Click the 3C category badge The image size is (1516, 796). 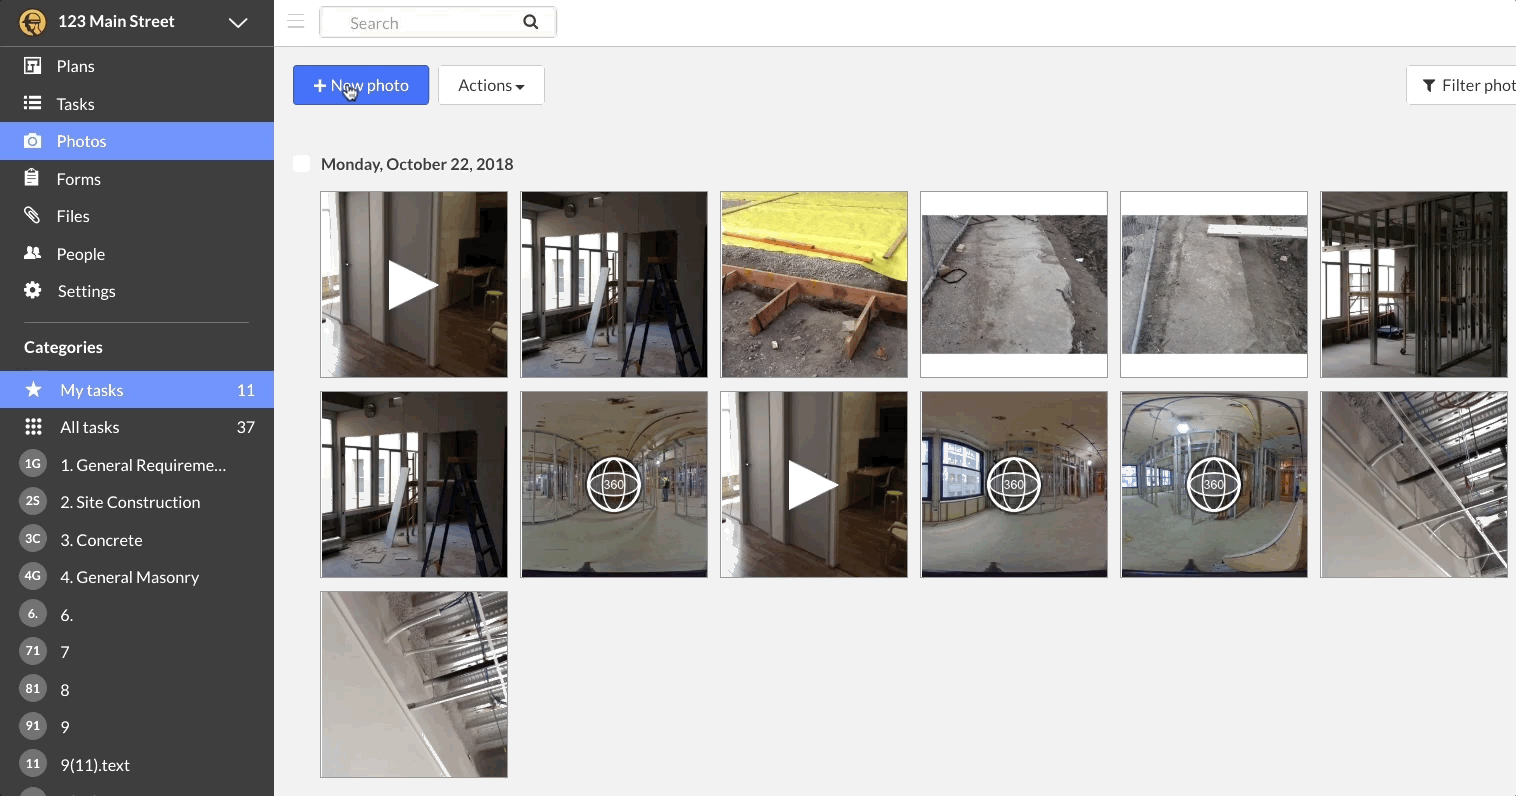pos(33,539)
